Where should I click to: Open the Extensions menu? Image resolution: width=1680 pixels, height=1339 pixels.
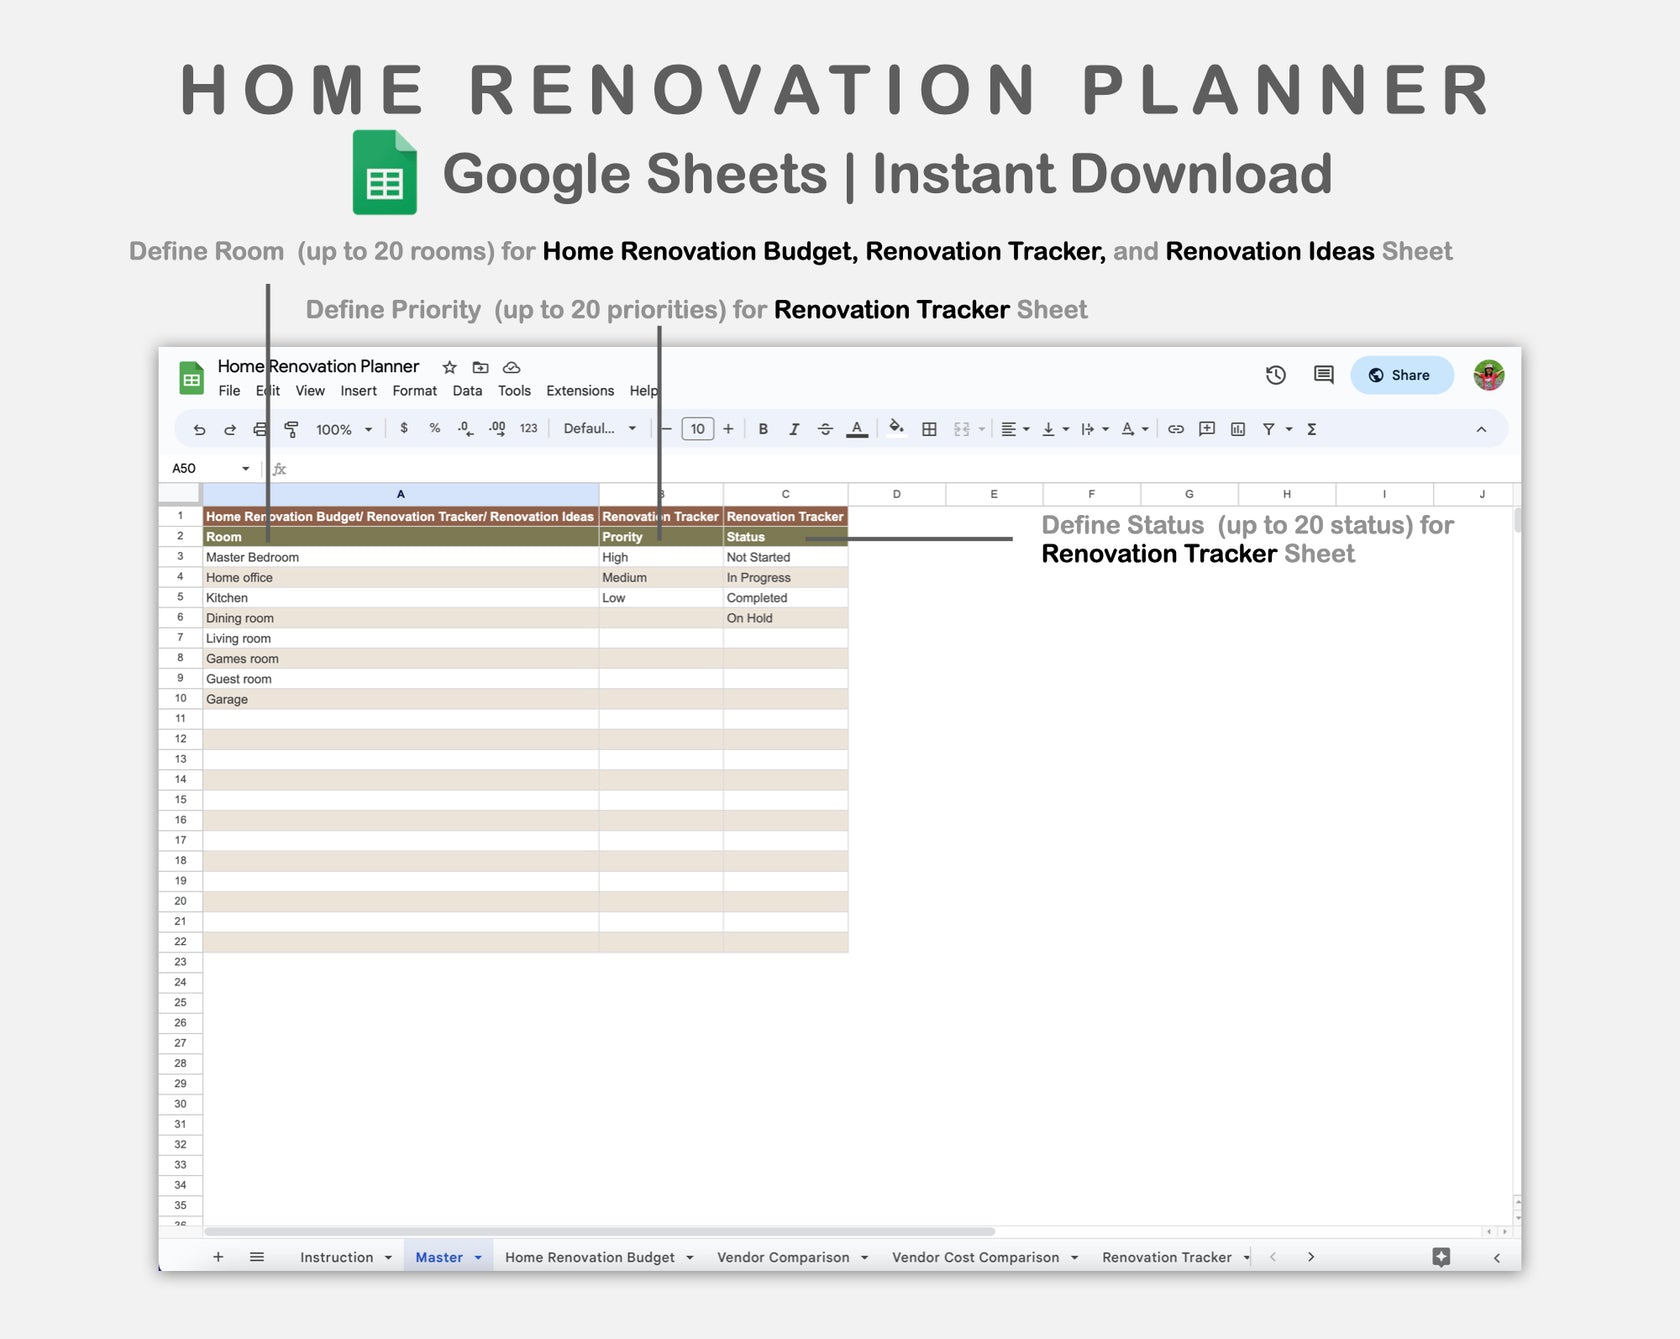(580, 391)
